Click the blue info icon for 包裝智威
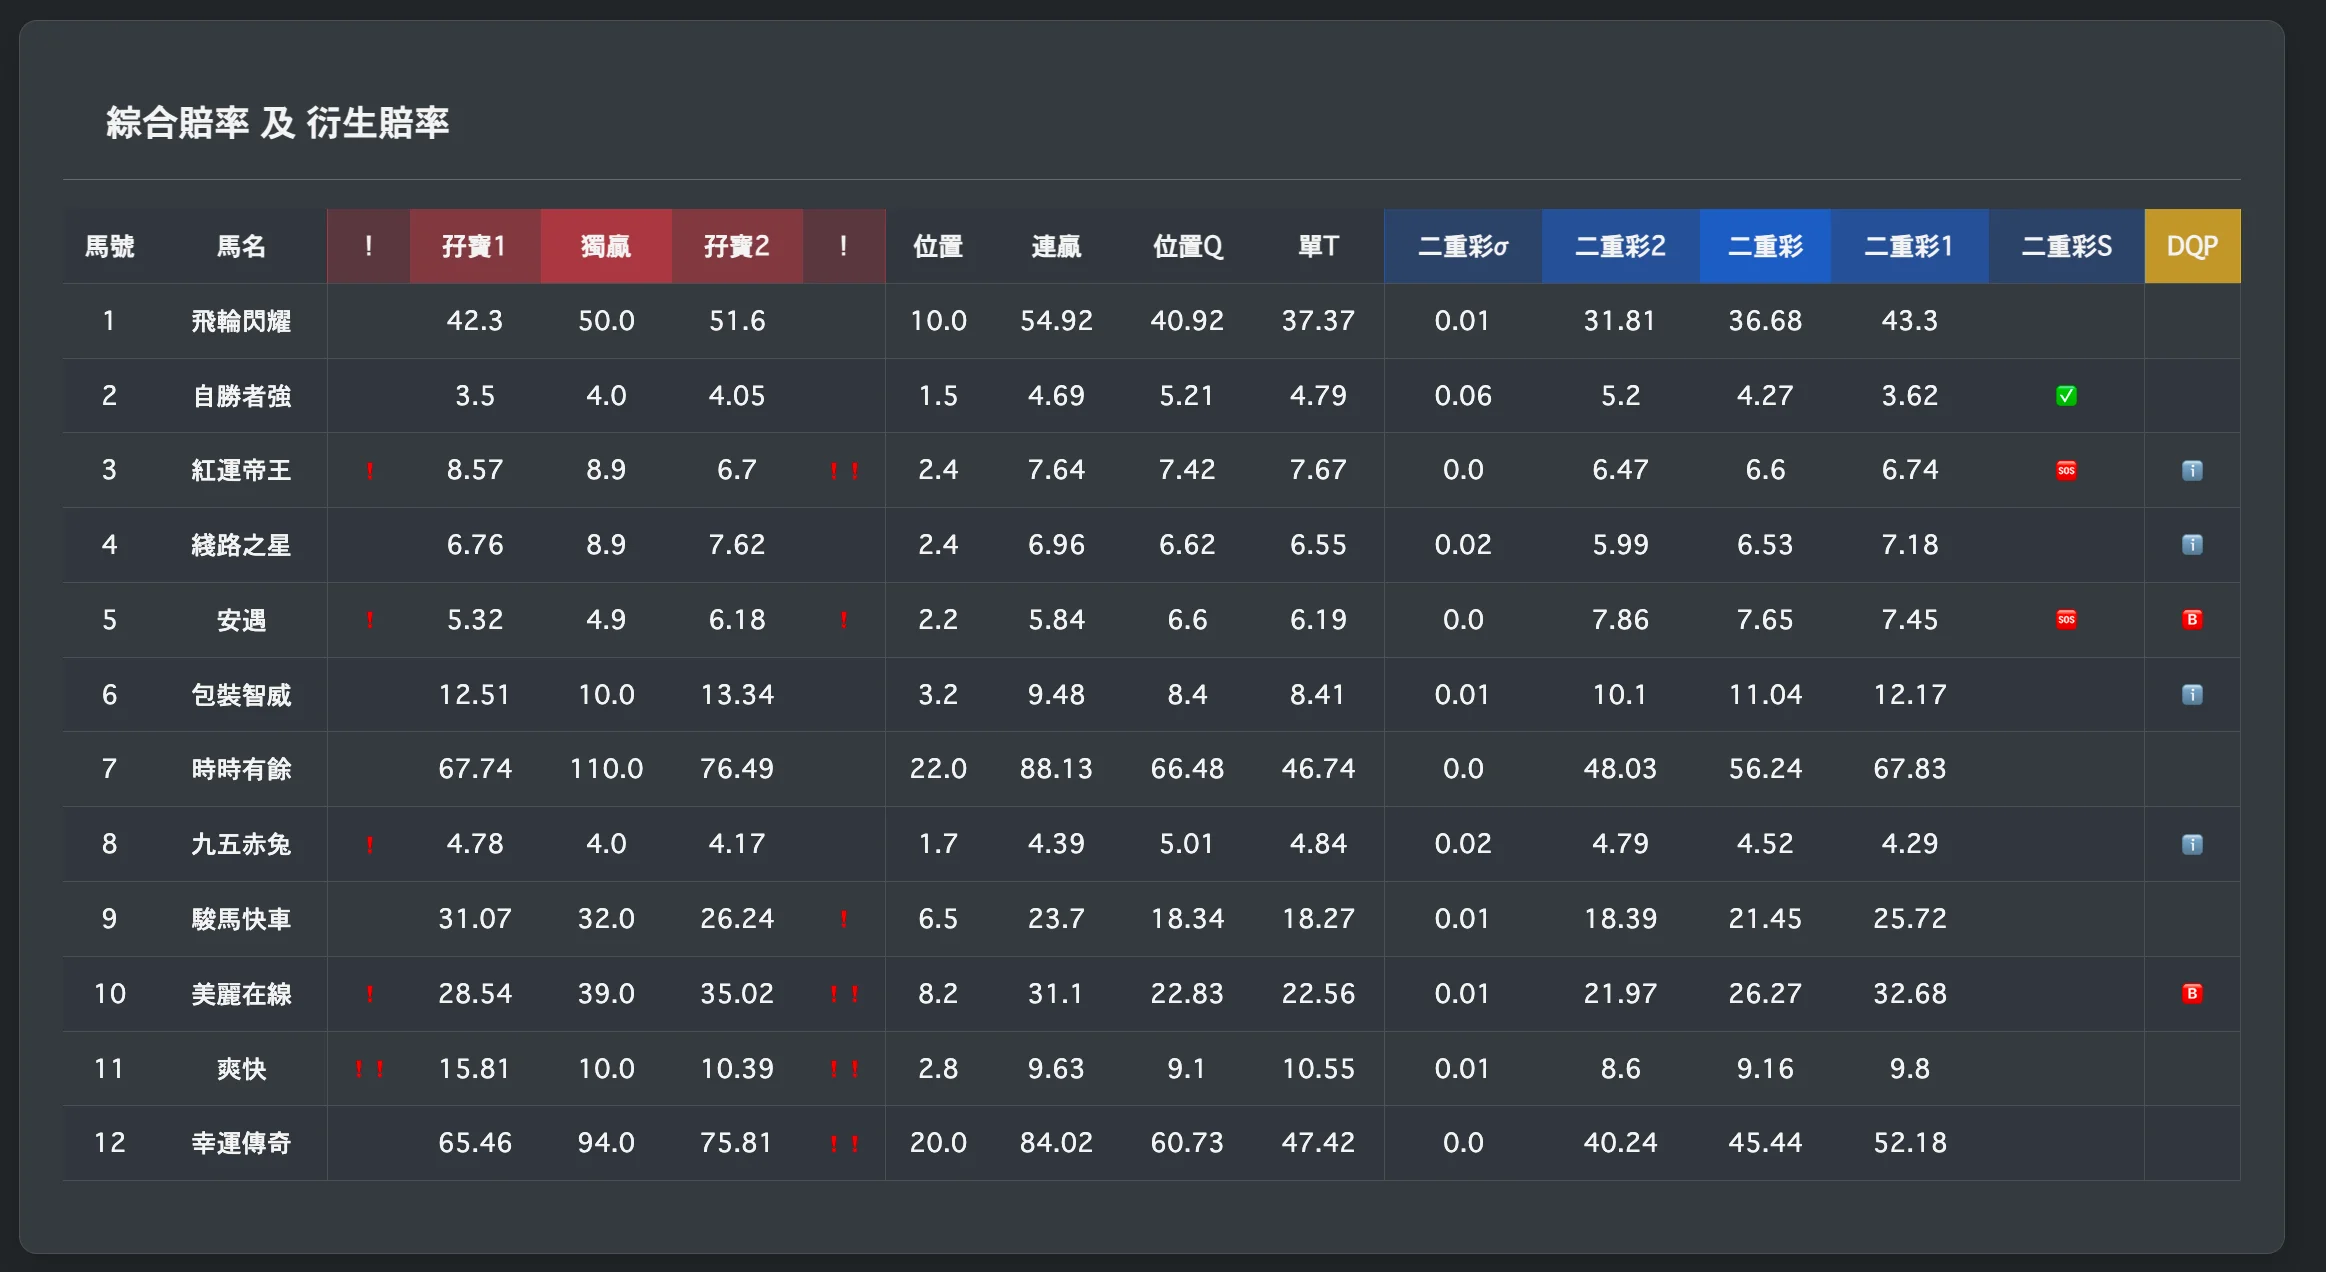 2192,695
